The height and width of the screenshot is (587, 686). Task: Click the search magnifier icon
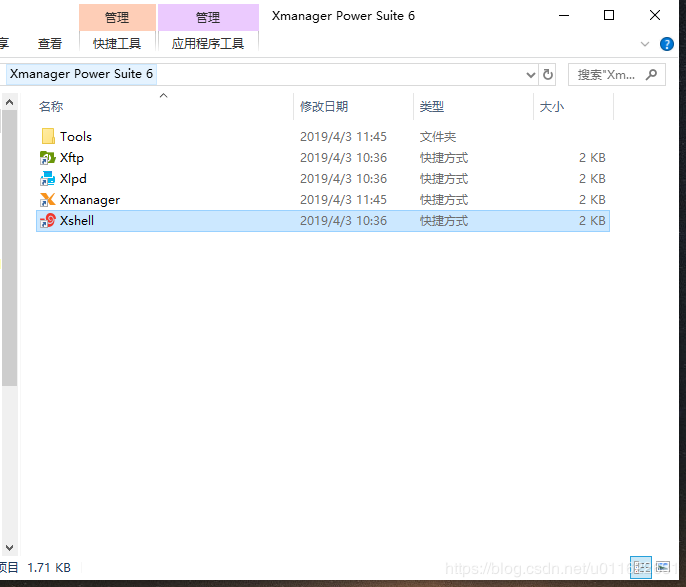click(x=651, y=75)
